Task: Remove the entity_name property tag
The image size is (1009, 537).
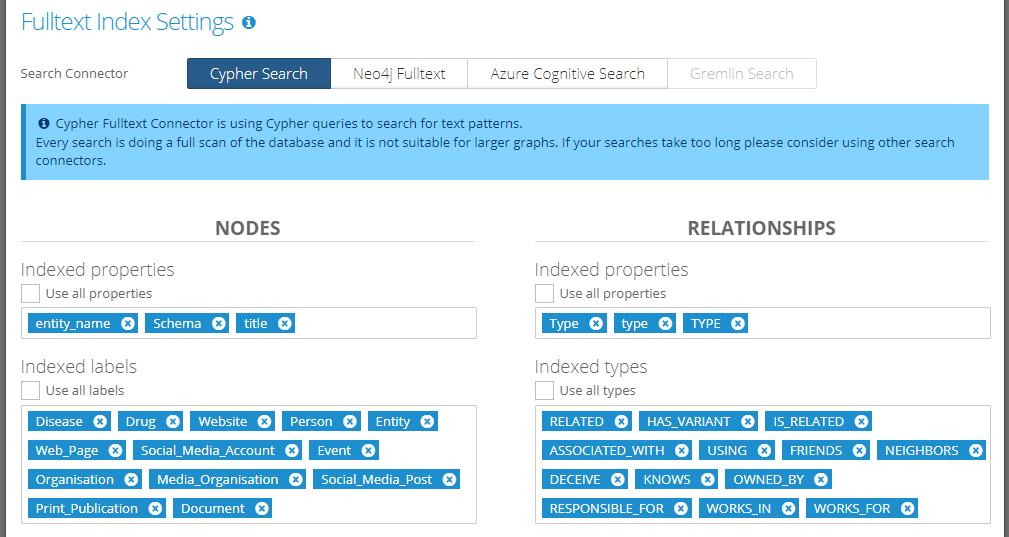Action: 128,323
